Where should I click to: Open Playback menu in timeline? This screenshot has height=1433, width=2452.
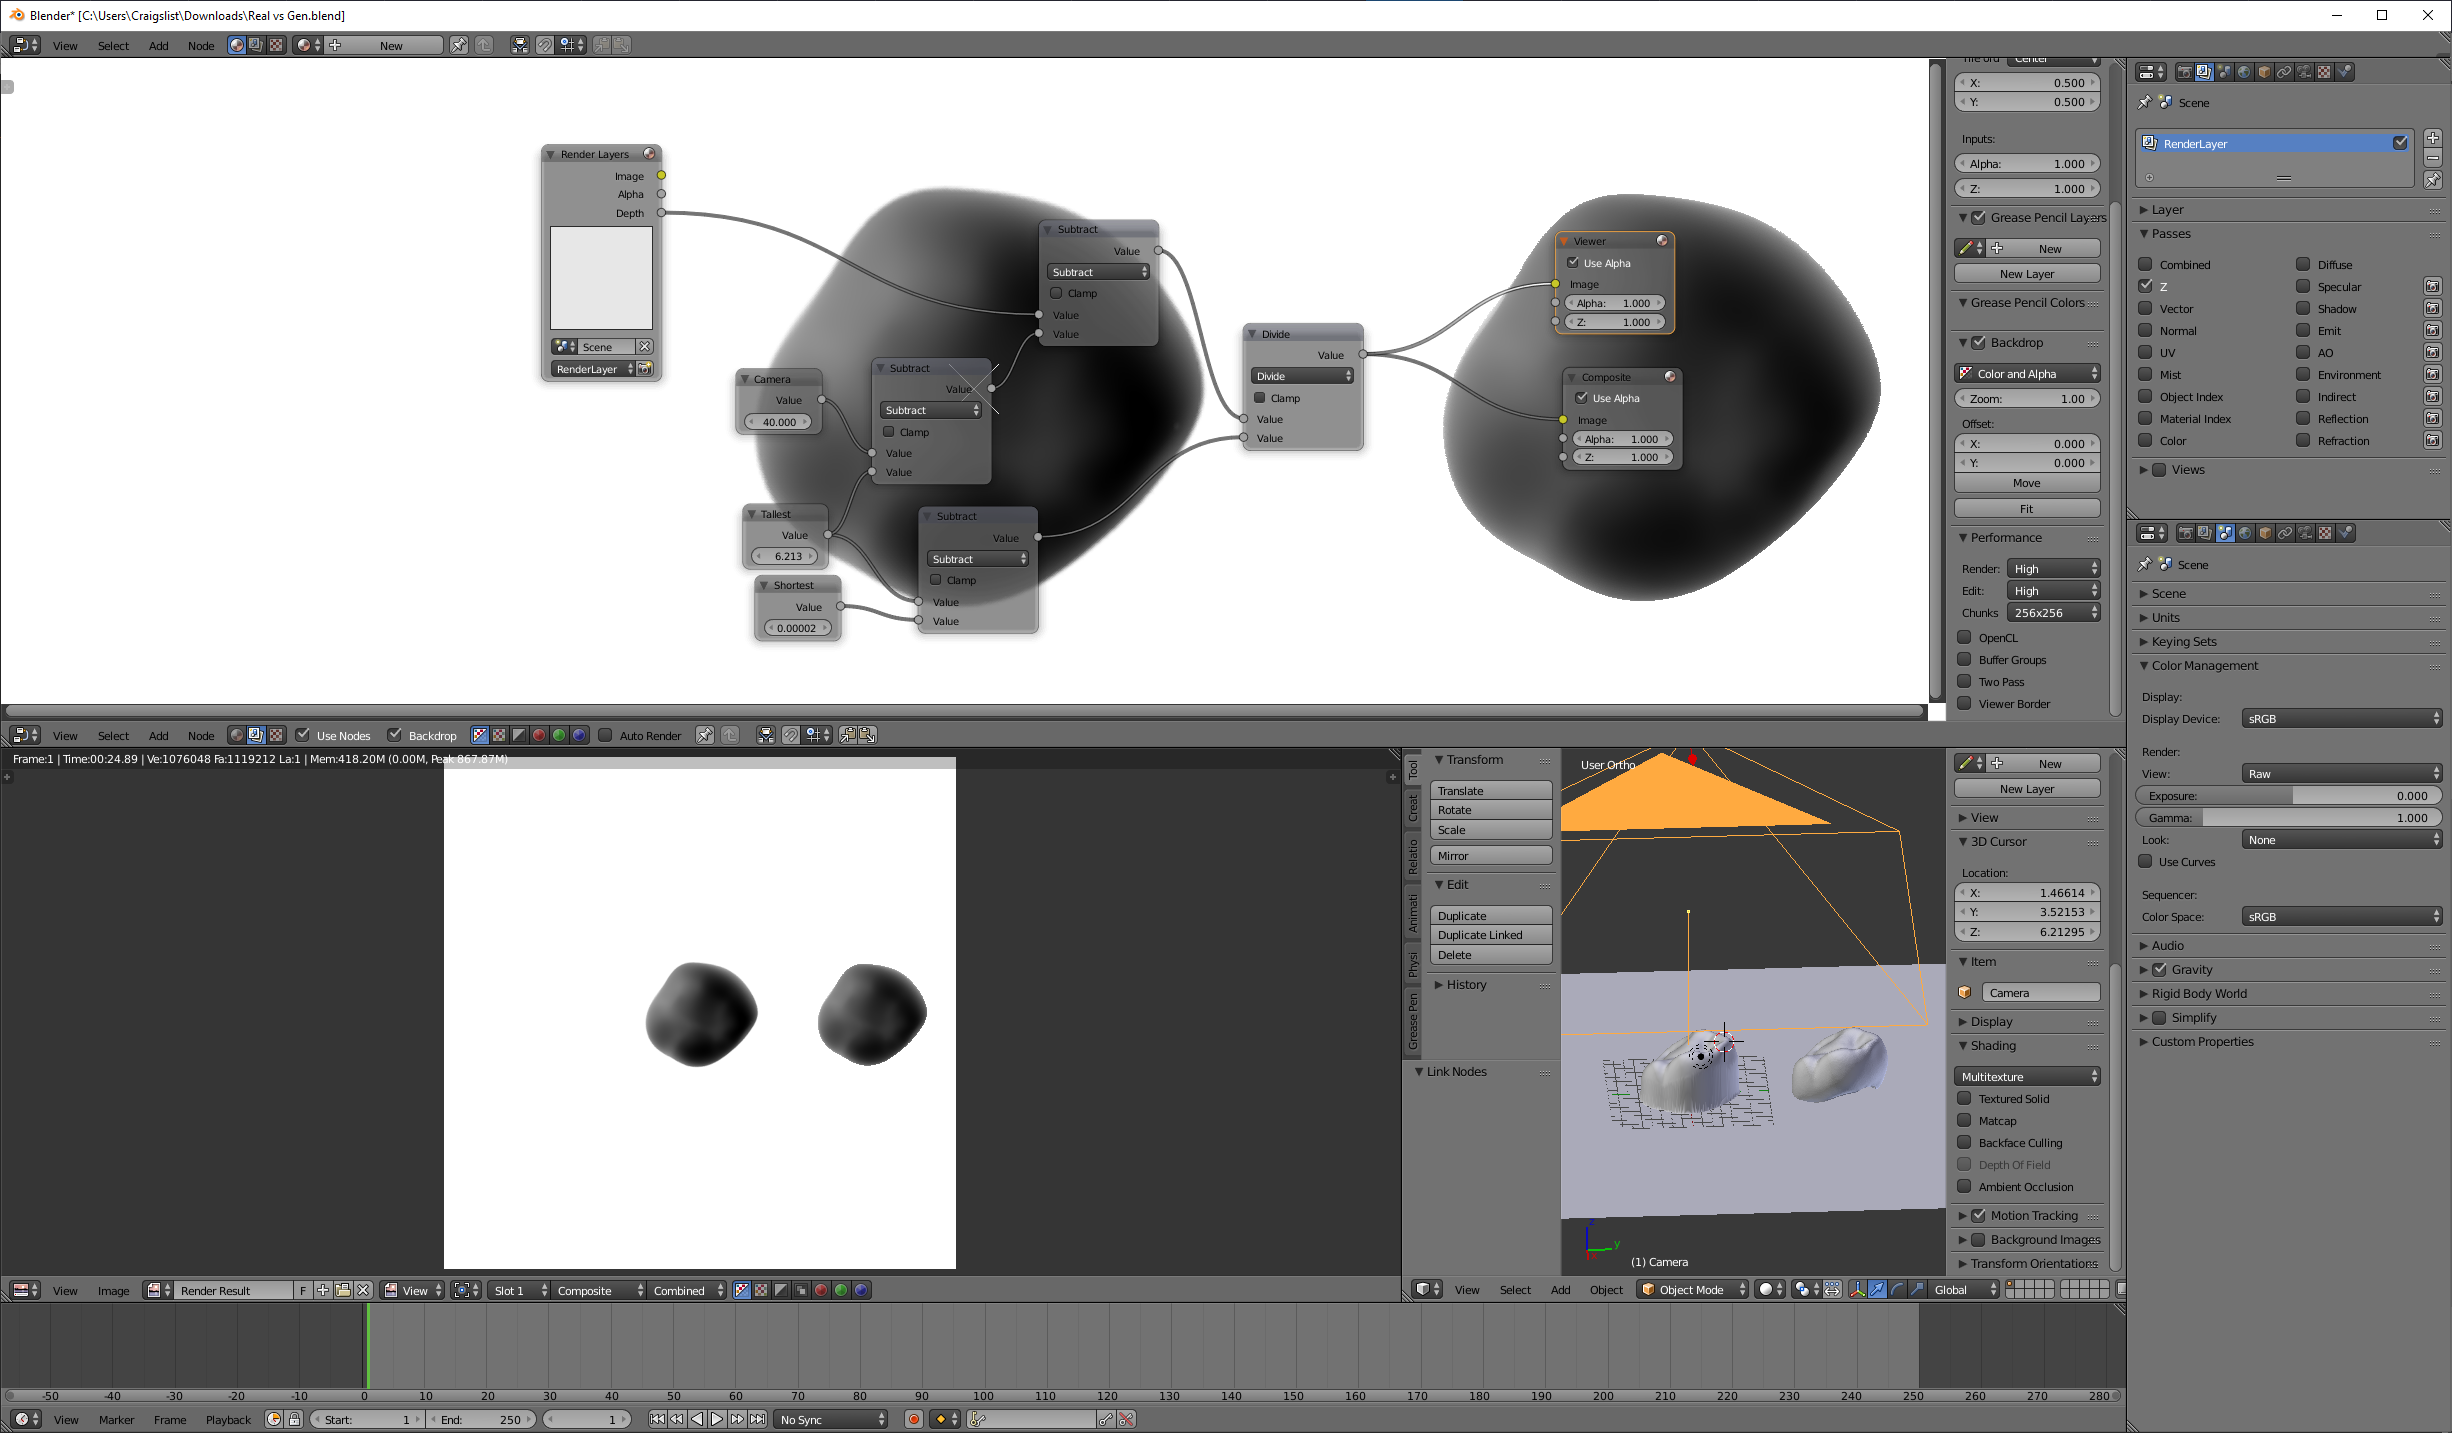229,1419
